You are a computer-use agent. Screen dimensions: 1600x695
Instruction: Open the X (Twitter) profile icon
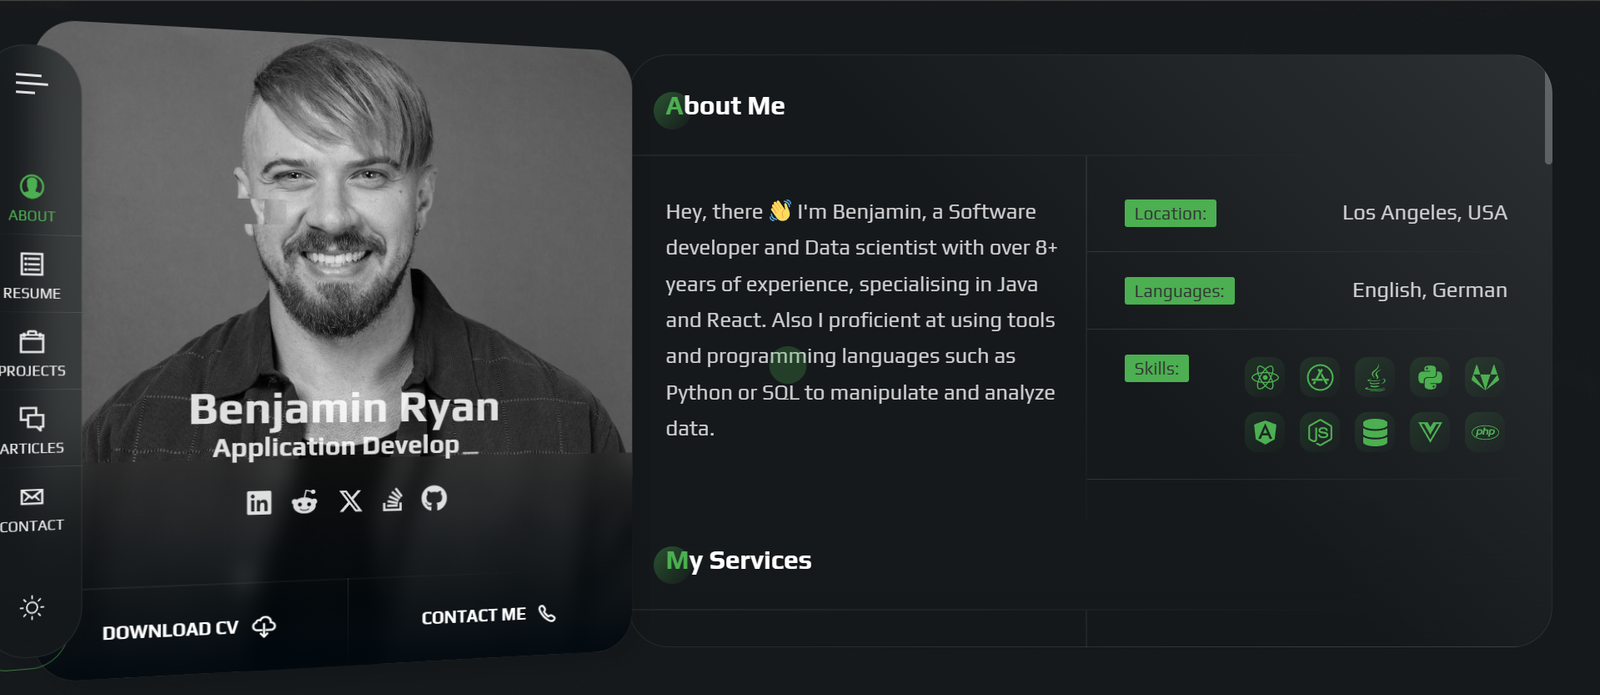[x=350, y=501]
